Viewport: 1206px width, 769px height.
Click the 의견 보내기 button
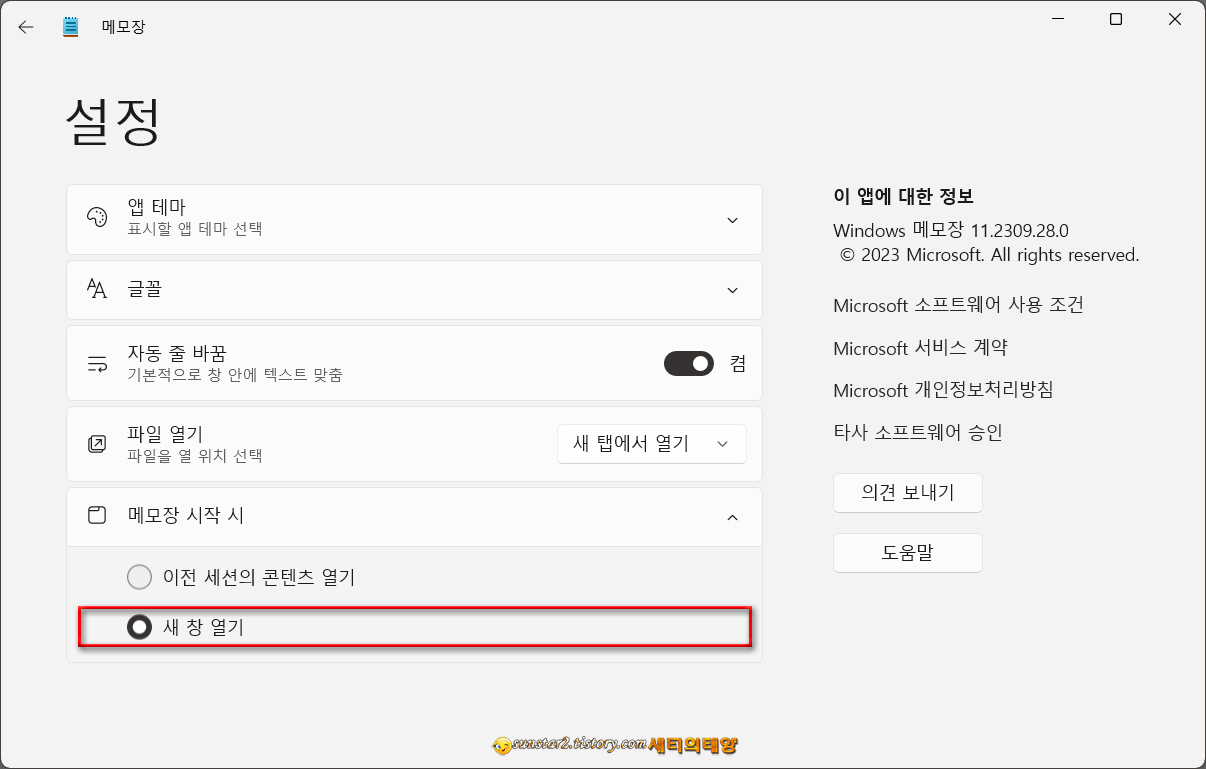906,492
